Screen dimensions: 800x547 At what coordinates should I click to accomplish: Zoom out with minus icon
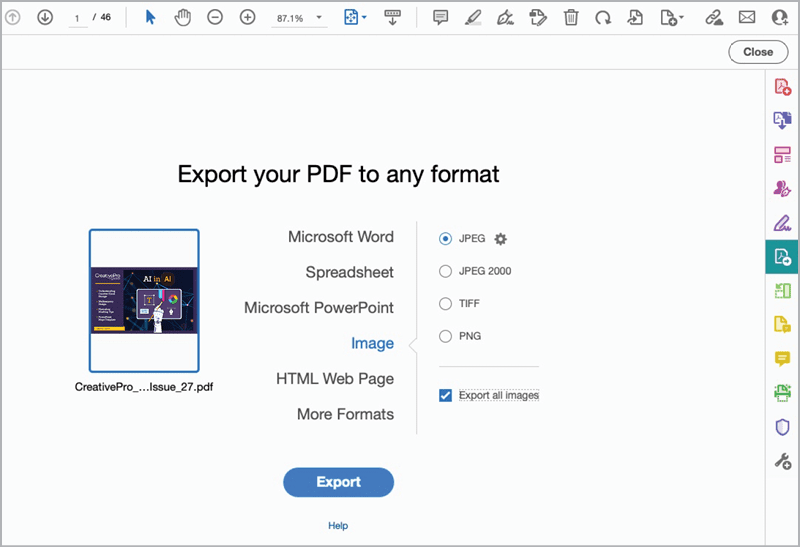[x=215, y=17]
